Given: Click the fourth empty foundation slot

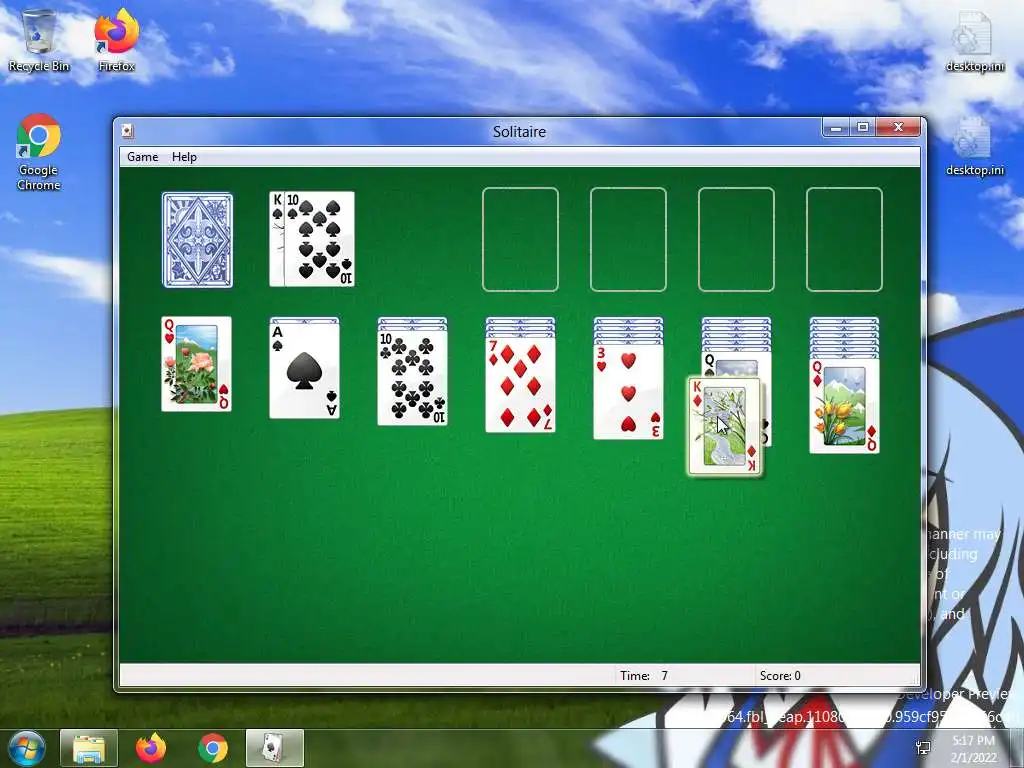Looking at the screenshot, I should point(844,239).
